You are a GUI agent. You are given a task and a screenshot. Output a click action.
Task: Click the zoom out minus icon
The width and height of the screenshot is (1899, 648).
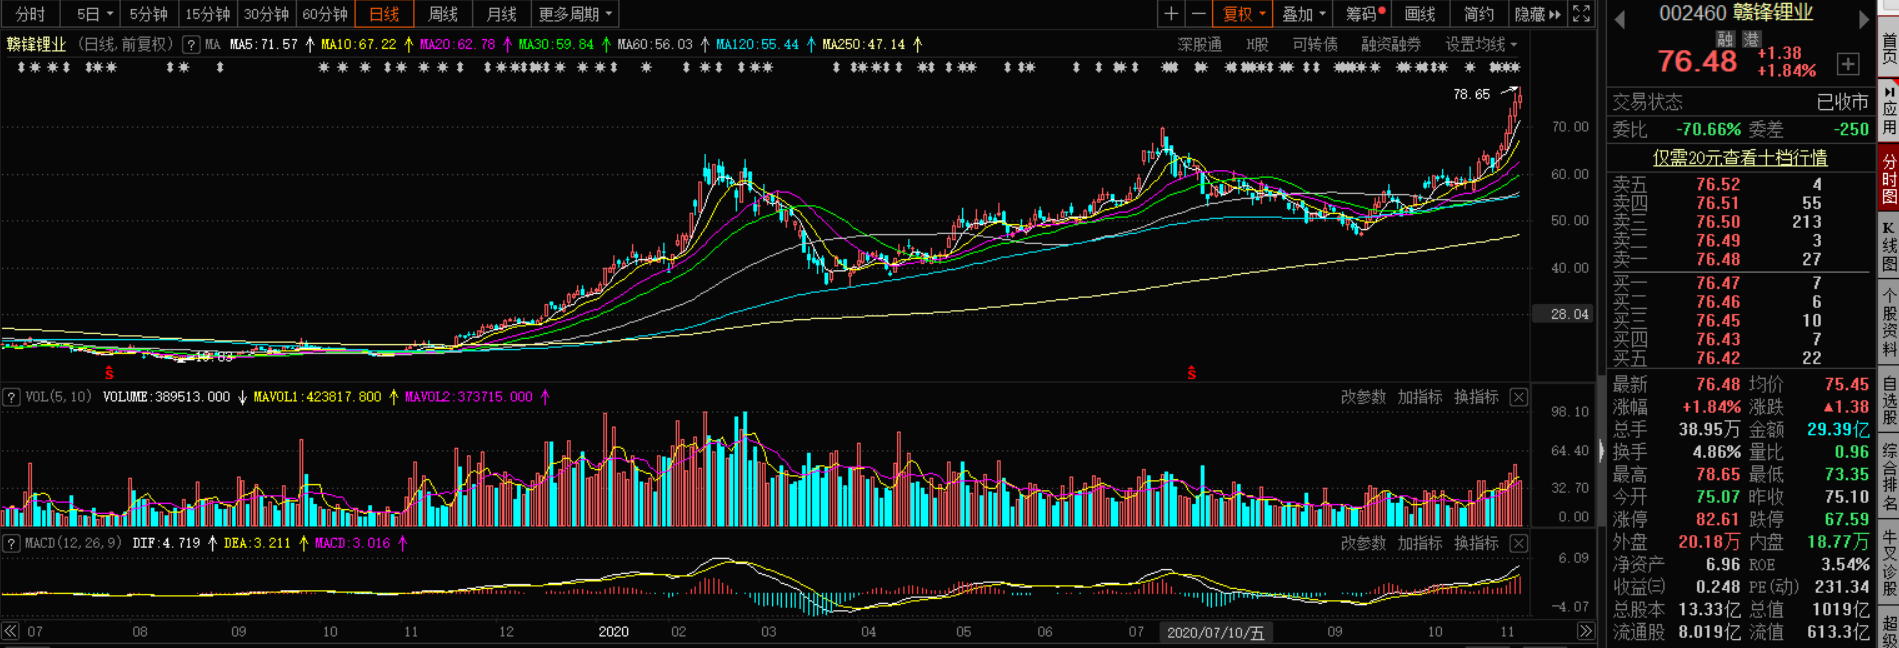click(1198, 14)
